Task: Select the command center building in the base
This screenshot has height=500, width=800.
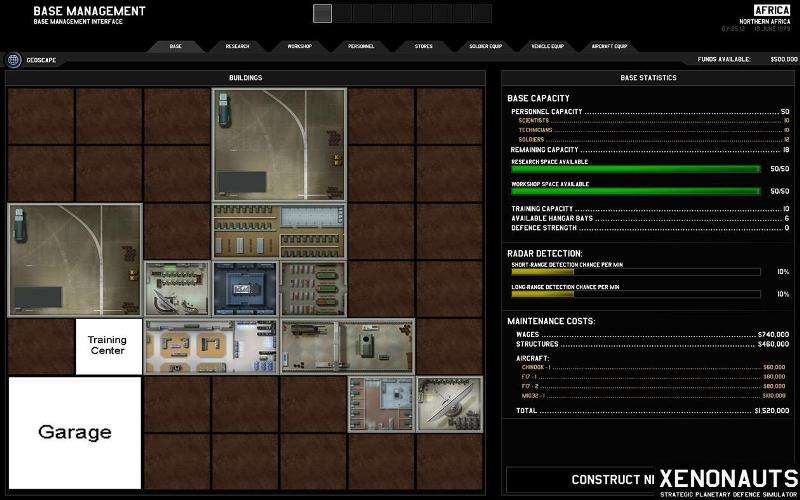Action: pos(245,289)
